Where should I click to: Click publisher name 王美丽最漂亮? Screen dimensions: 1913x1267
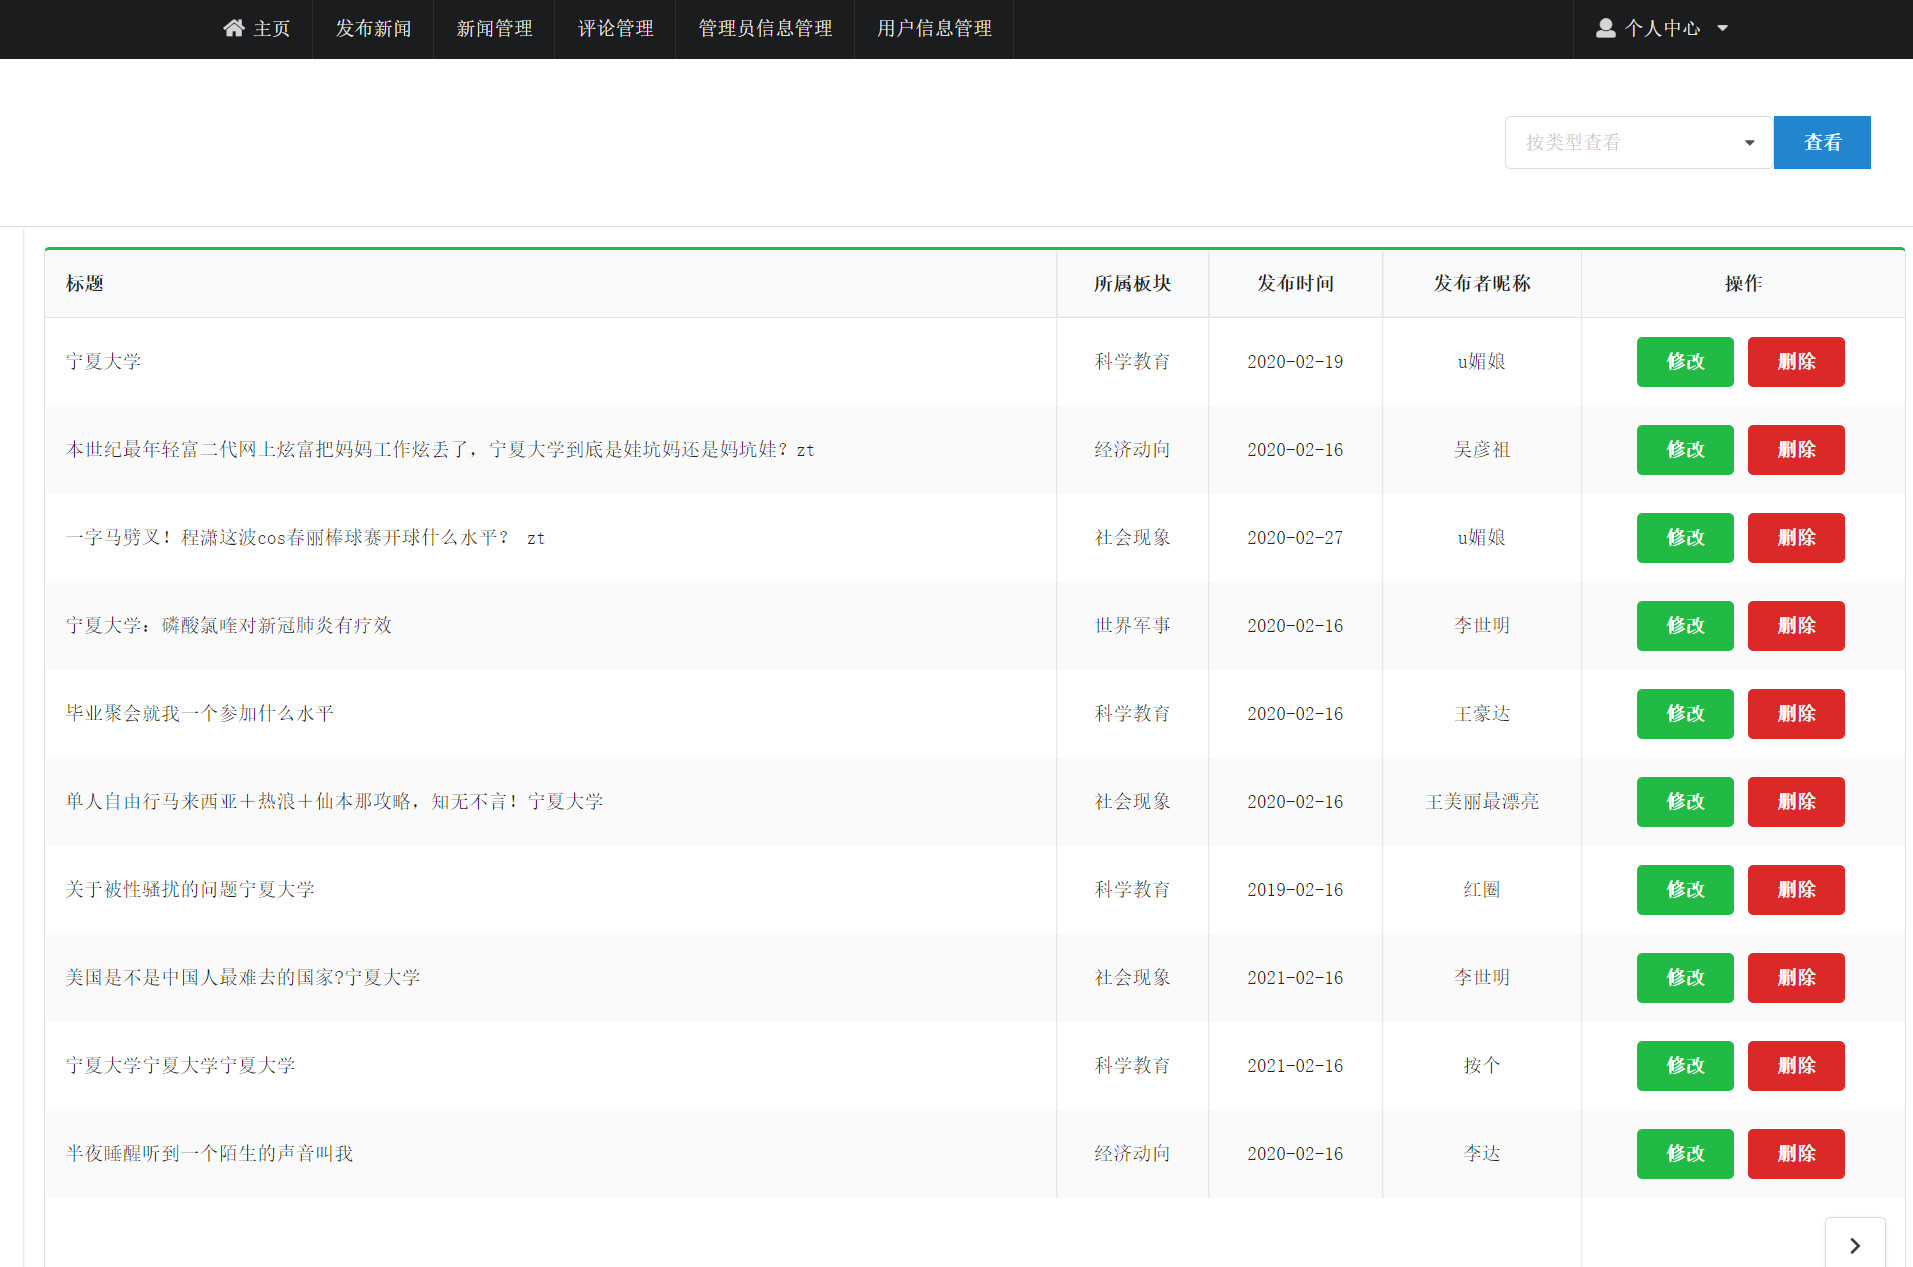pos(1482,802)
